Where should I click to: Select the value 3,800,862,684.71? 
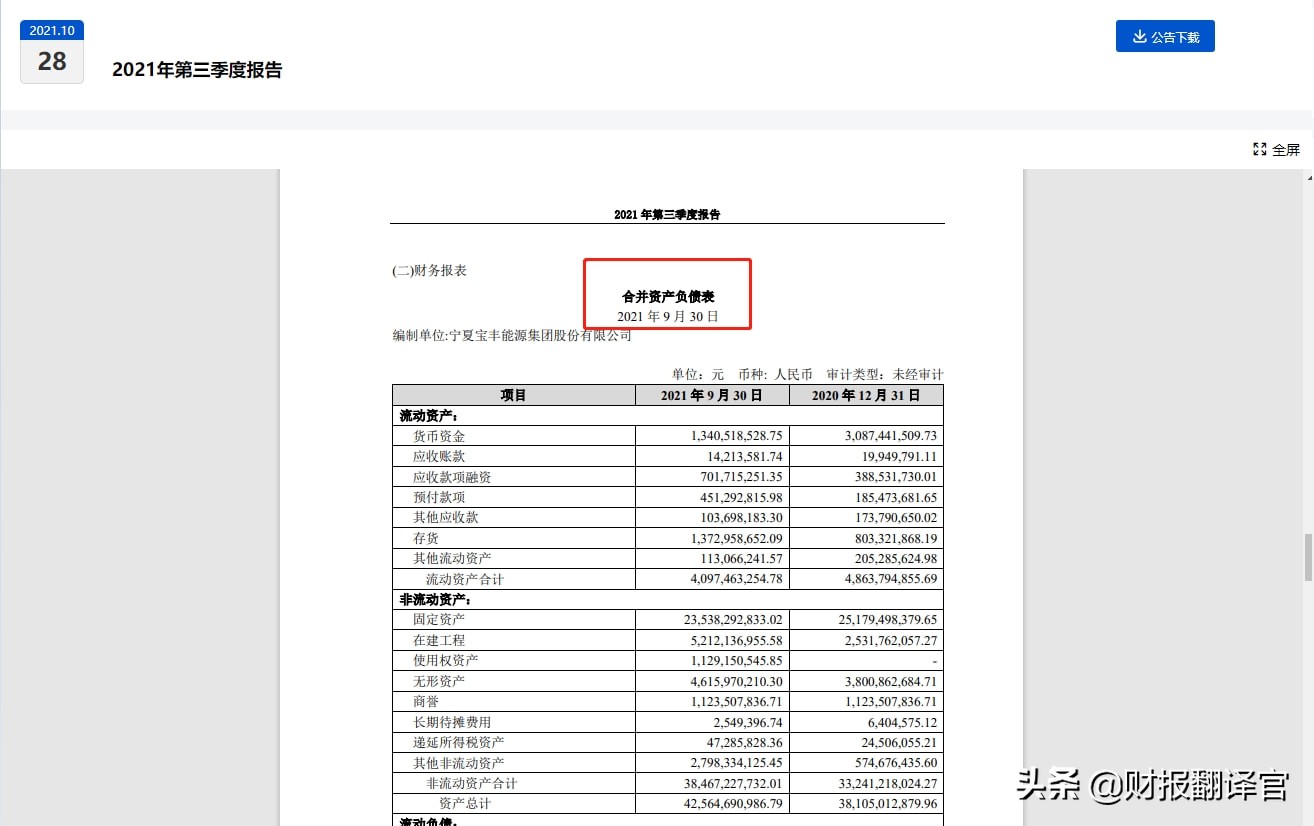click(x=890, y=681)
